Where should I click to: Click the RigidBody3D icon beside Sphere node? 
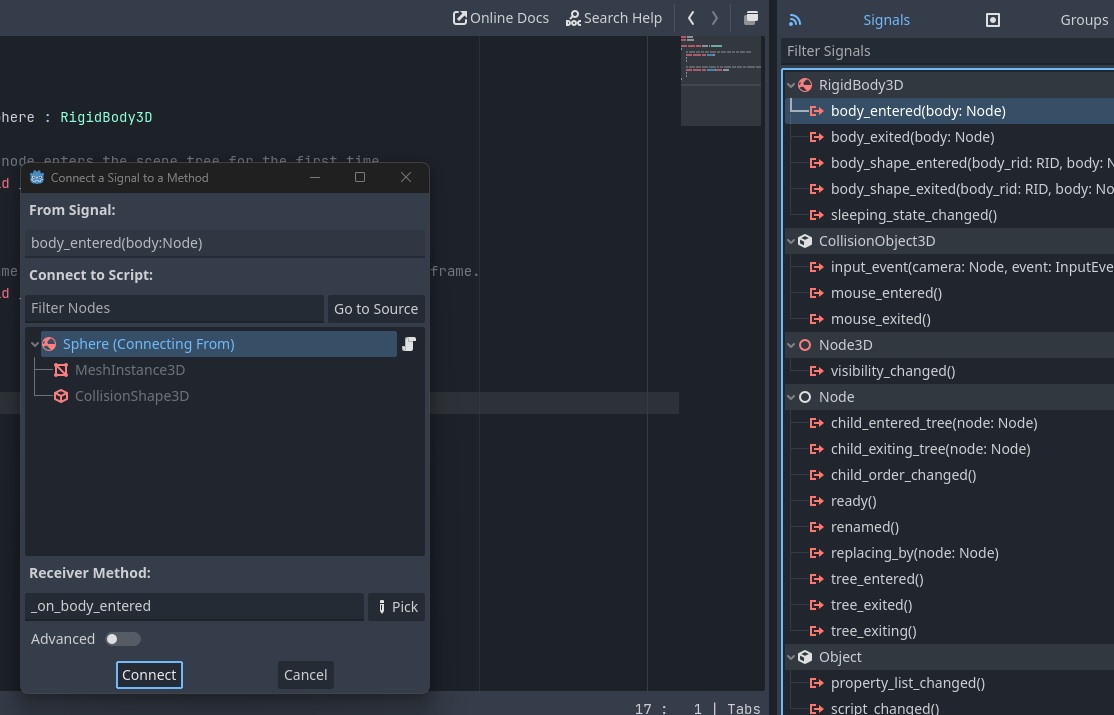[x=49, y=343]
